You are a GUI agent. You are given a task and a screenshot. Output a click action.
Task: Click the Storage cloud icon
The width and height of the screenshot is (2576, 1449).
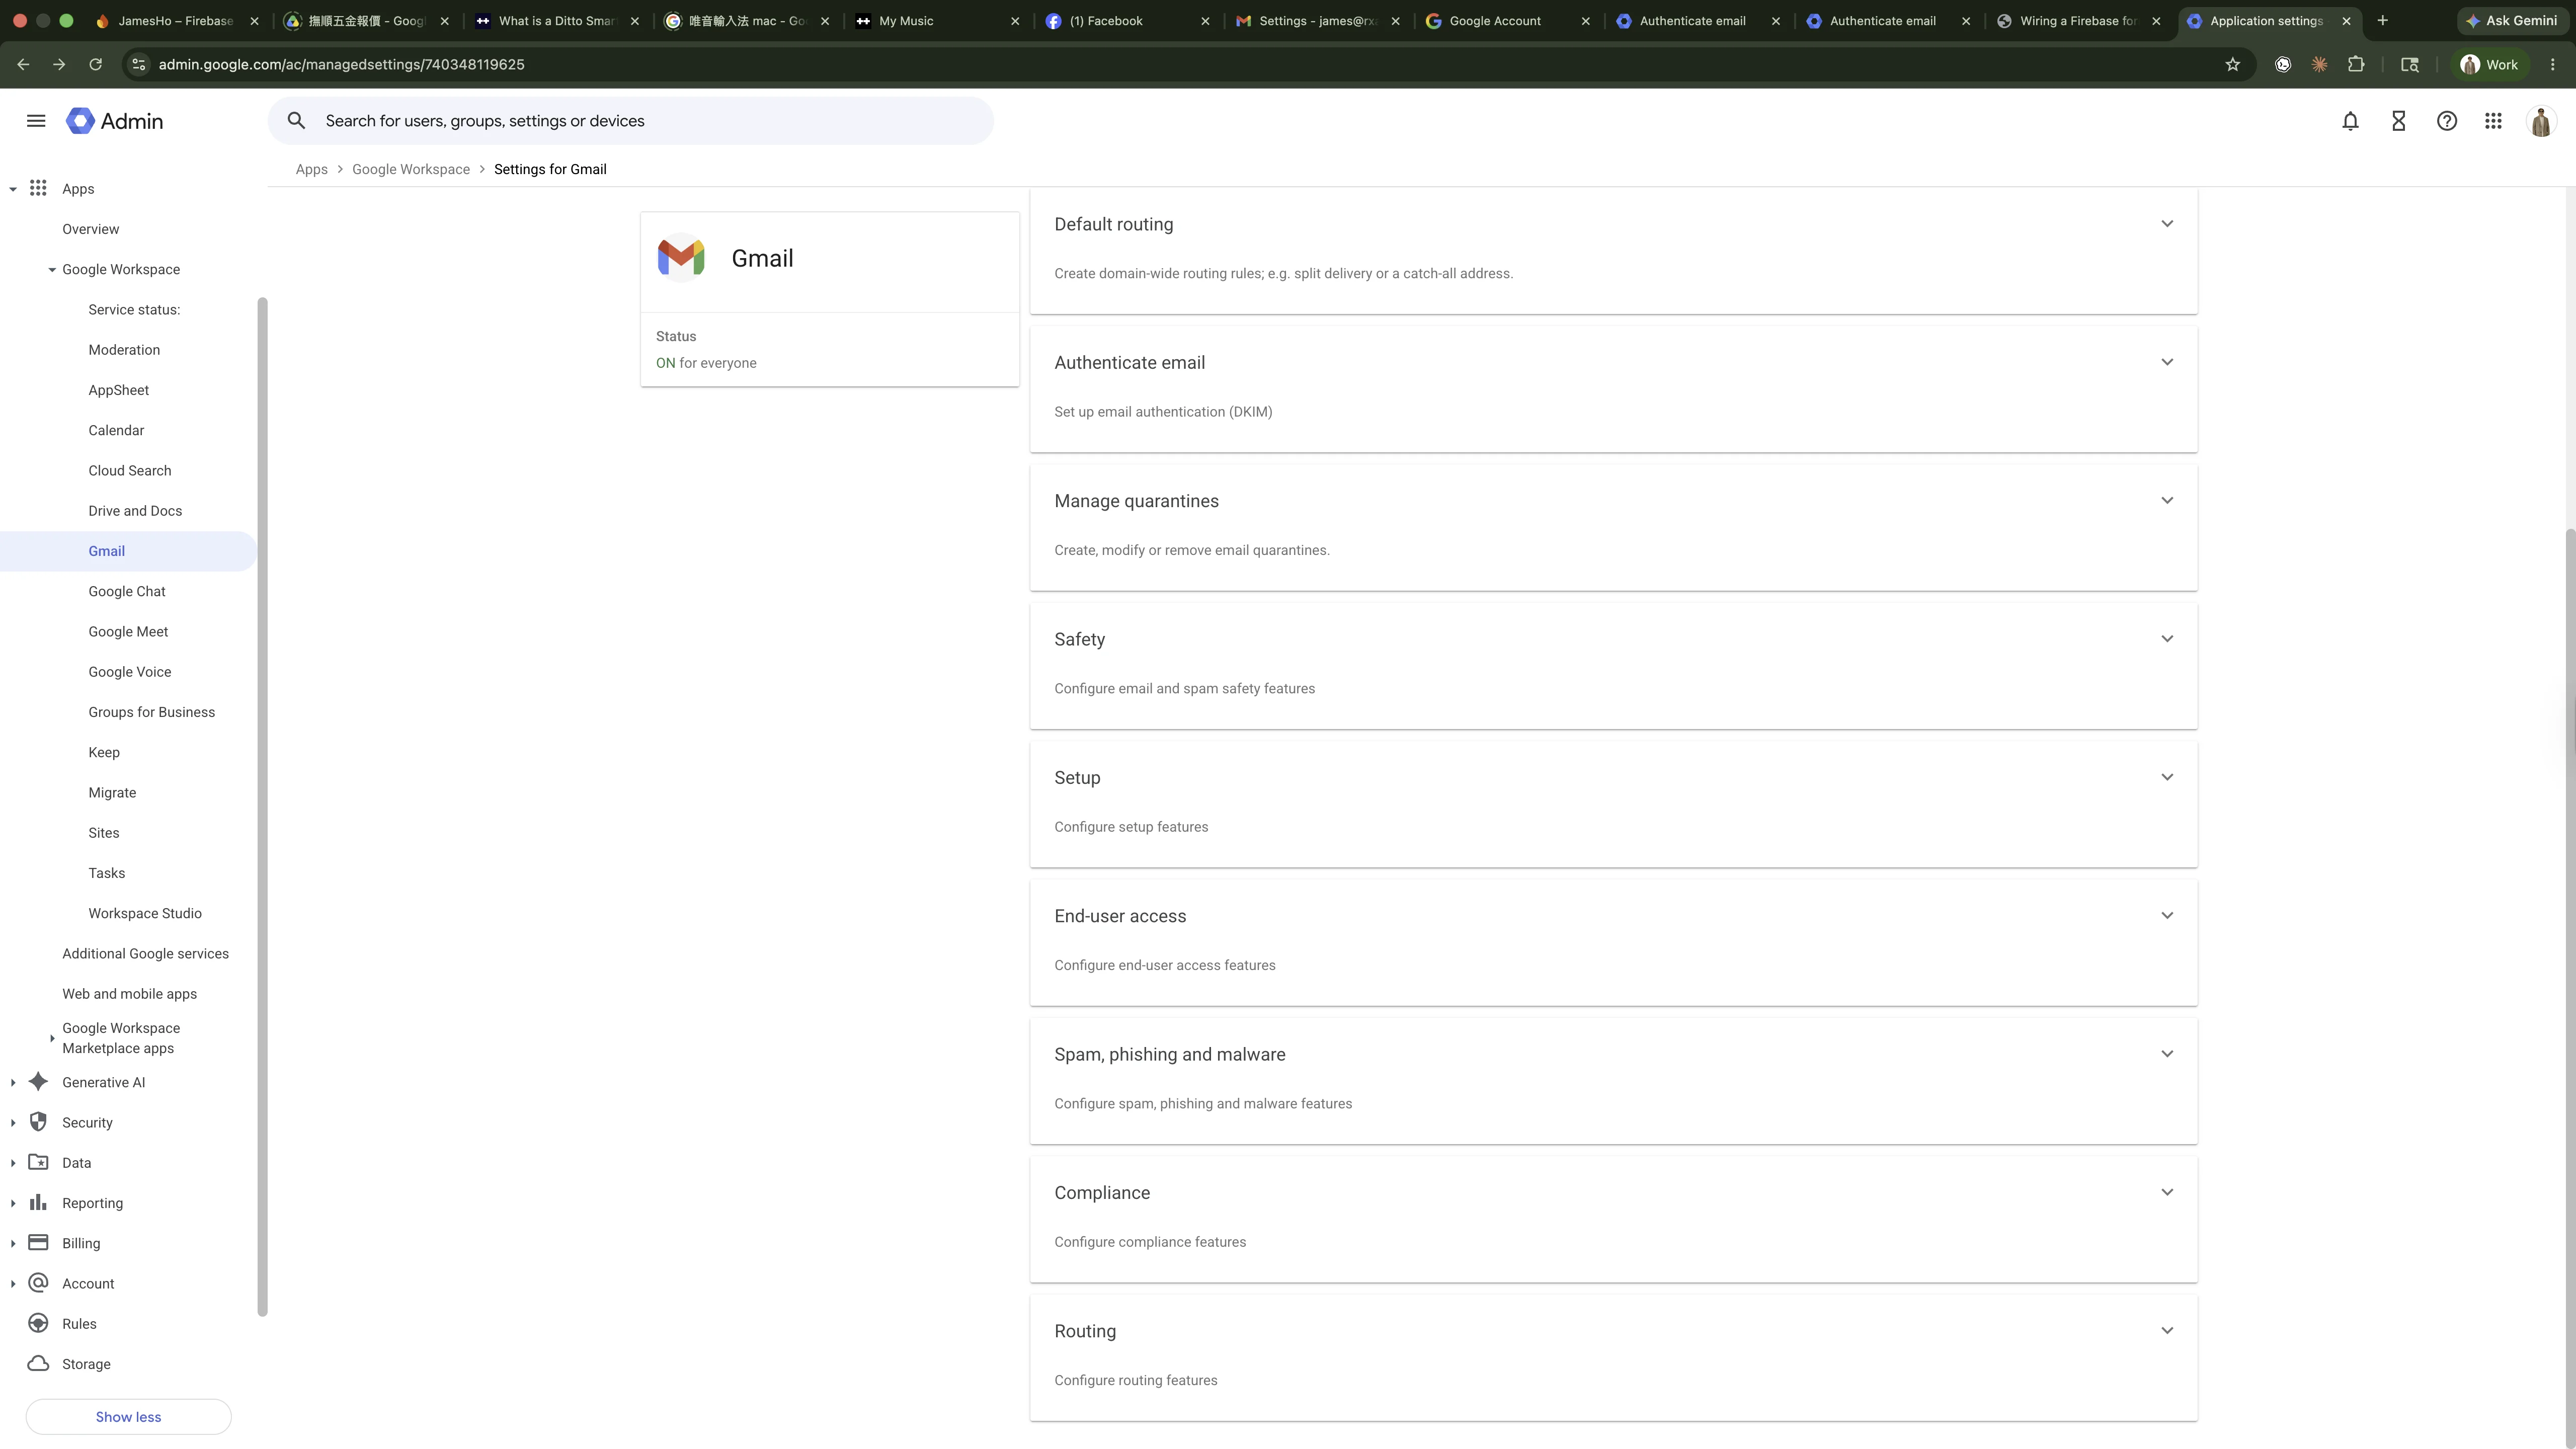pos(38,1363)
